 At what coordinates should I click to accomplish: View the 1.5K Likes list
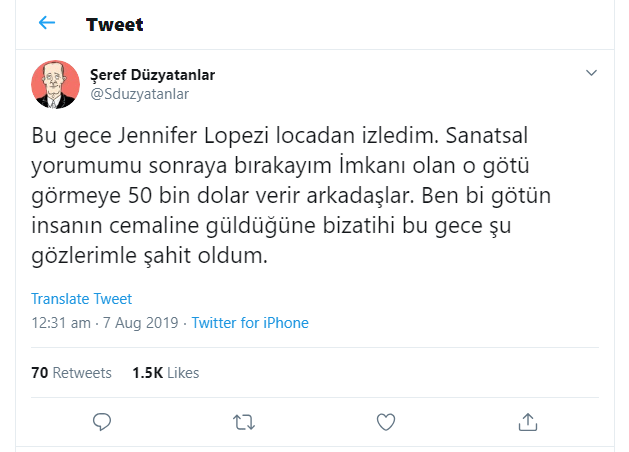pyautogui.click(x=165, y=373)
